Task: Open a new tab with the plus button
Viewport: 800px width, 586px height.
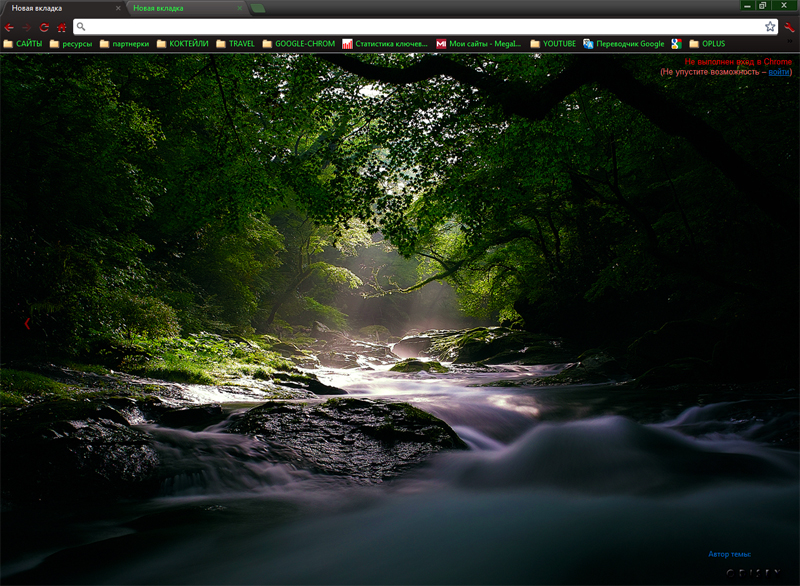Action: click(258, 8)
